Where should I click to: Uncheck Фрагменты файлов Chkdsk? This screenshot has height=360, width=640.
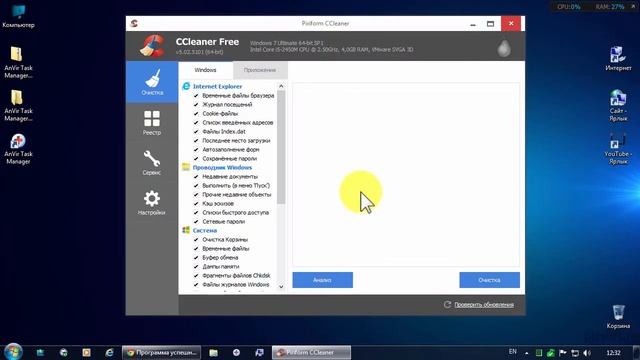point(196,276)
